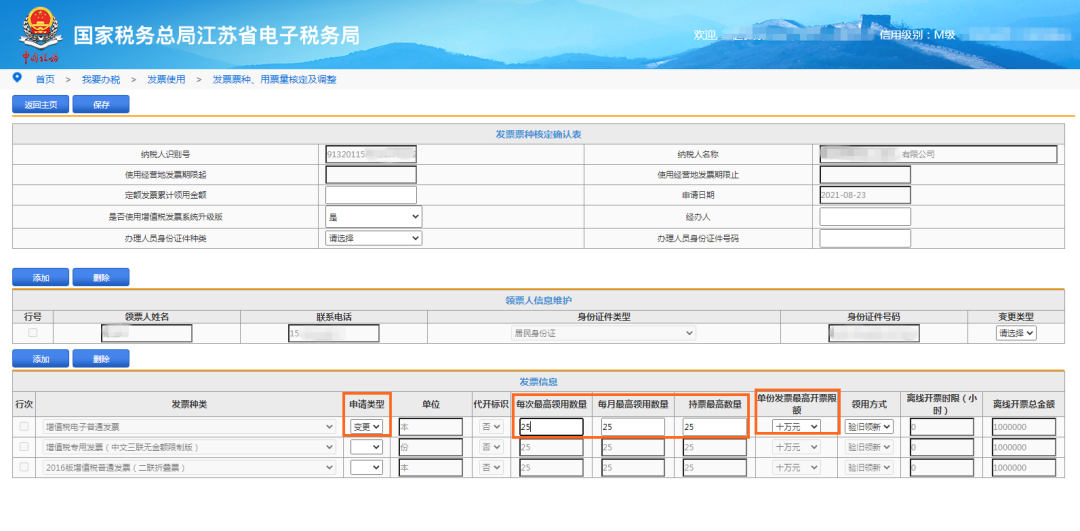Click 每月最高领用数量 field in 增值税专用发票 row
Viewport: 1080px width, 531px height.
[633, 447]
